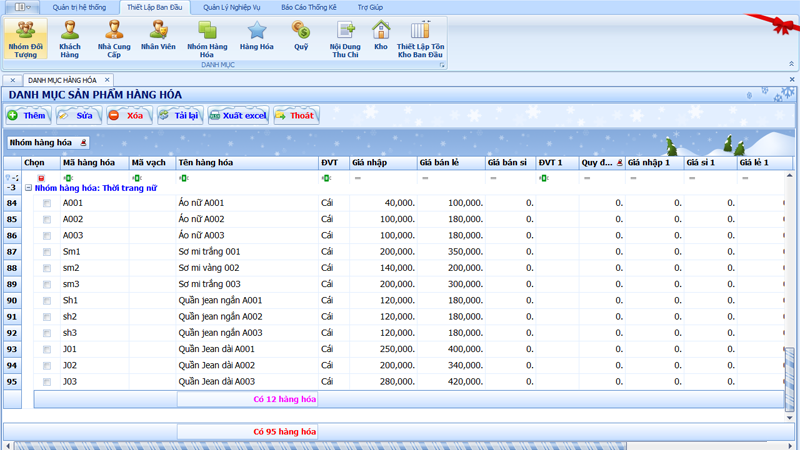Select cell Sơ mi vàng 002
Image resolution: width=800 pixels, height=450 pixels.
pyautogui.click(x=247, y=268)
